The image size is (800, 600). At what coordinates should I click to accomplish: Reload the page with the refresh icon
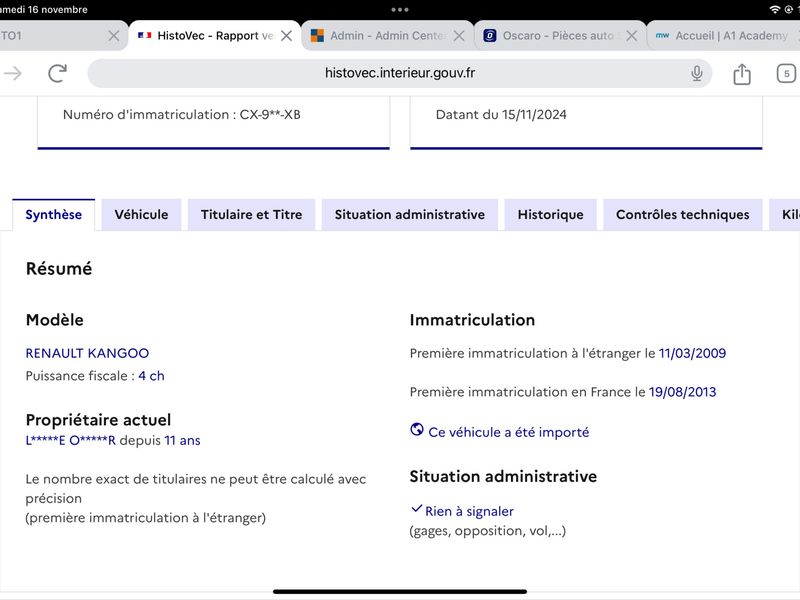coord(57,73)
